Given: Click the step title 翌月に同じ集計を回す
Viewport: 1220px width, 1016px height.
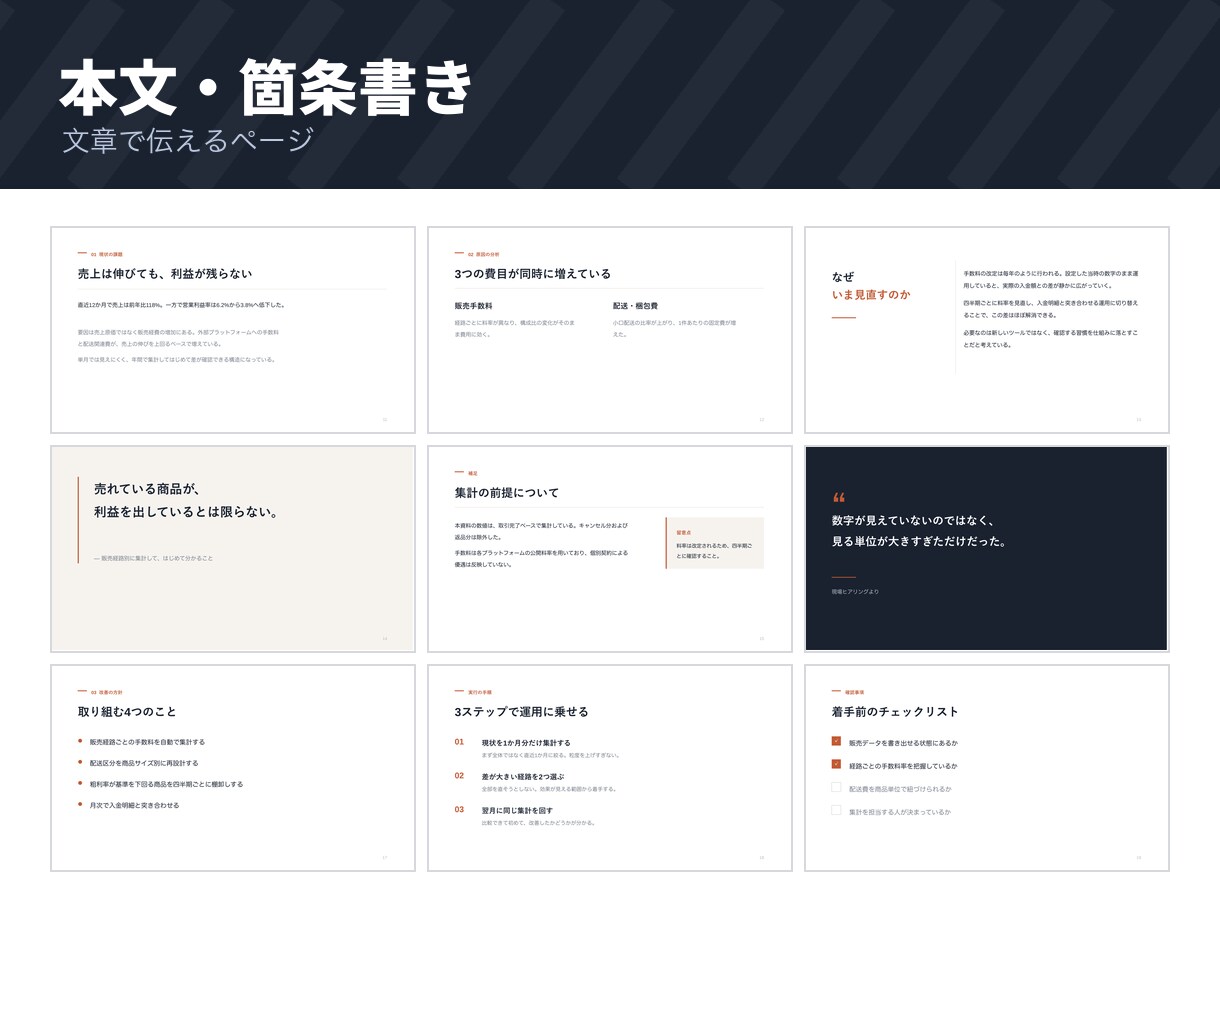Looking at the screenshot, I should tap(517, 811).
